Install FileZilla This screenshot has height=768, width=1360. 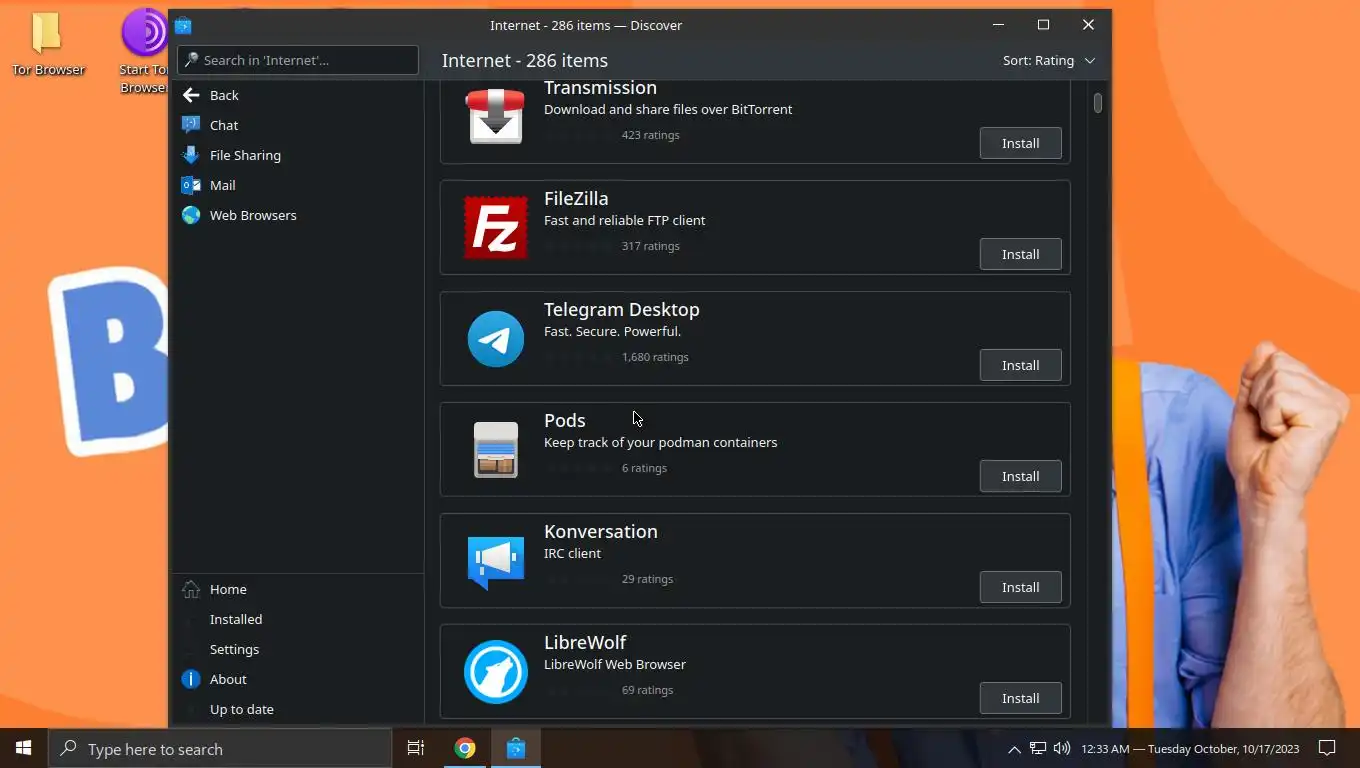coord(1020,254)
